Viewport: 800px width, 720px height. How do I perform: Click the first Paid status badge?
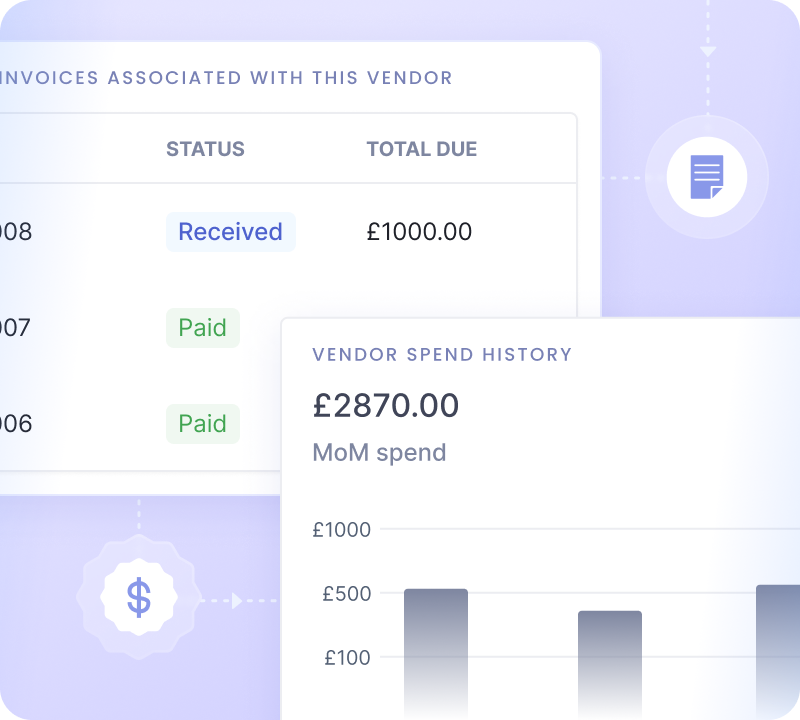(202, 328)
